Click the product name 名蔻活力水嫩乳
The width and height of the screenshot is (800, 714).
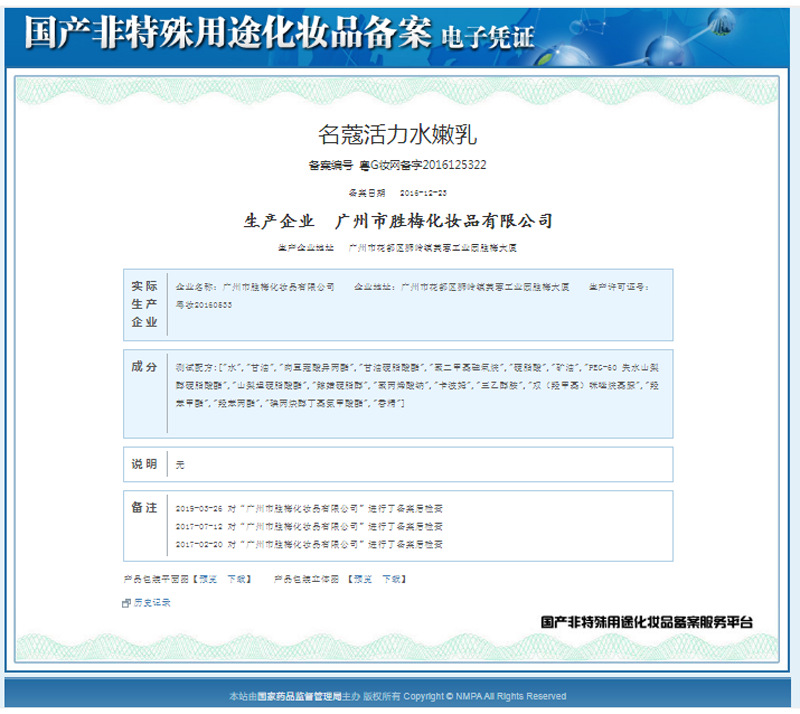(397, 135)
